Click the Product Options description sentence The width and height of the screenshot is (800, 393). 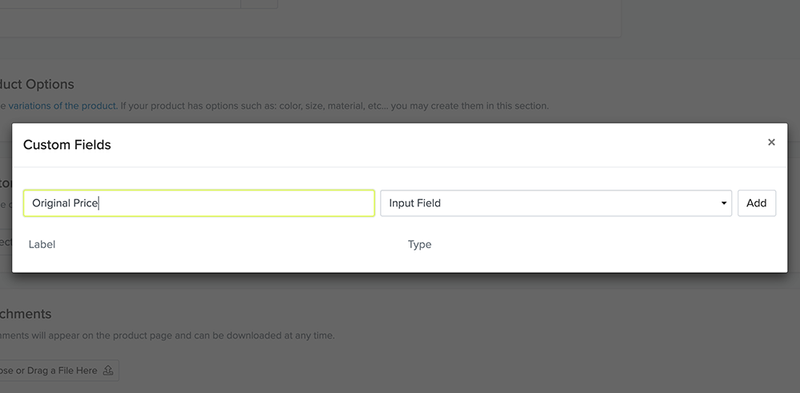(274, 106)
